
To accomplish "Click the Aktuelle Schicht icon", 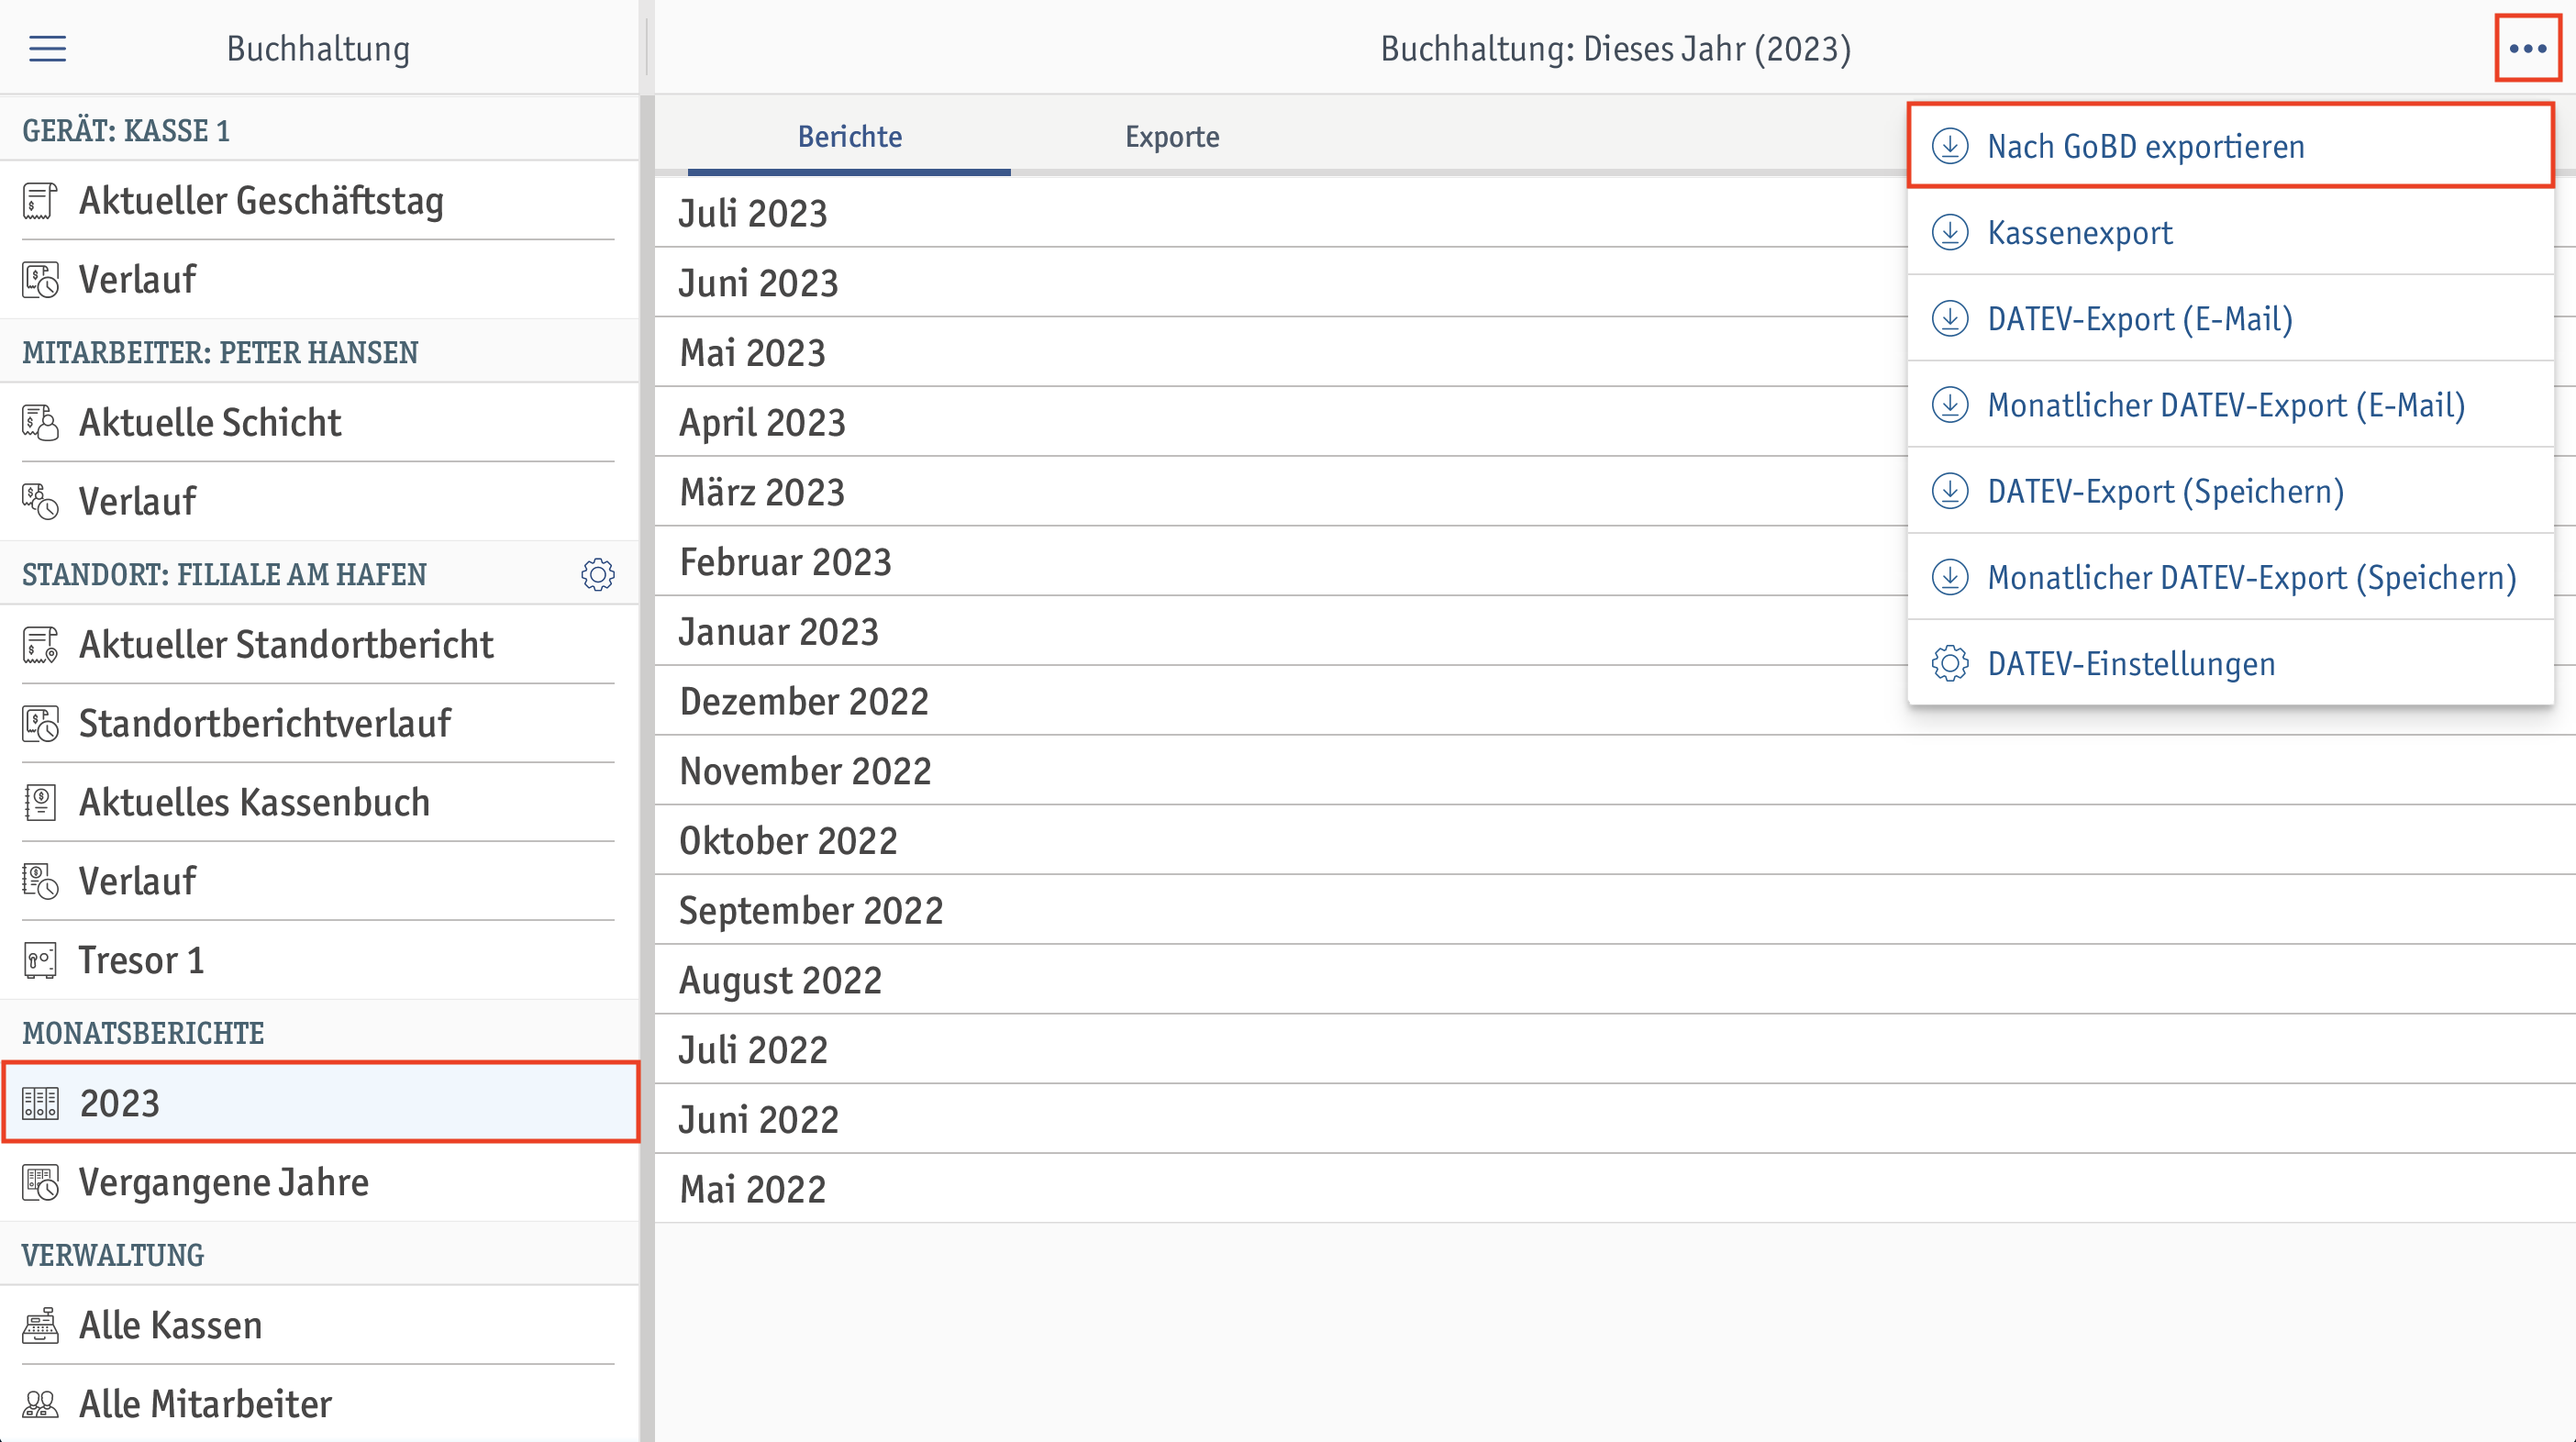I will coord(40,423).
